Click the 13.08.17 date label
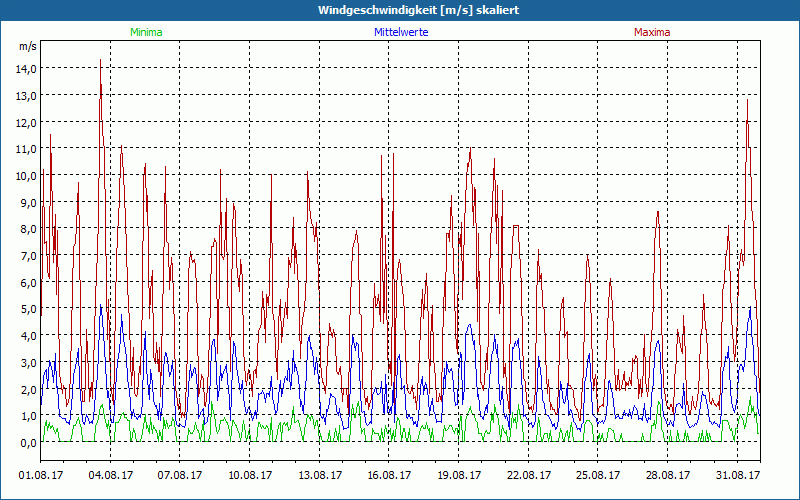Viewport: 800px width, 500px height. tap(319, 475)
